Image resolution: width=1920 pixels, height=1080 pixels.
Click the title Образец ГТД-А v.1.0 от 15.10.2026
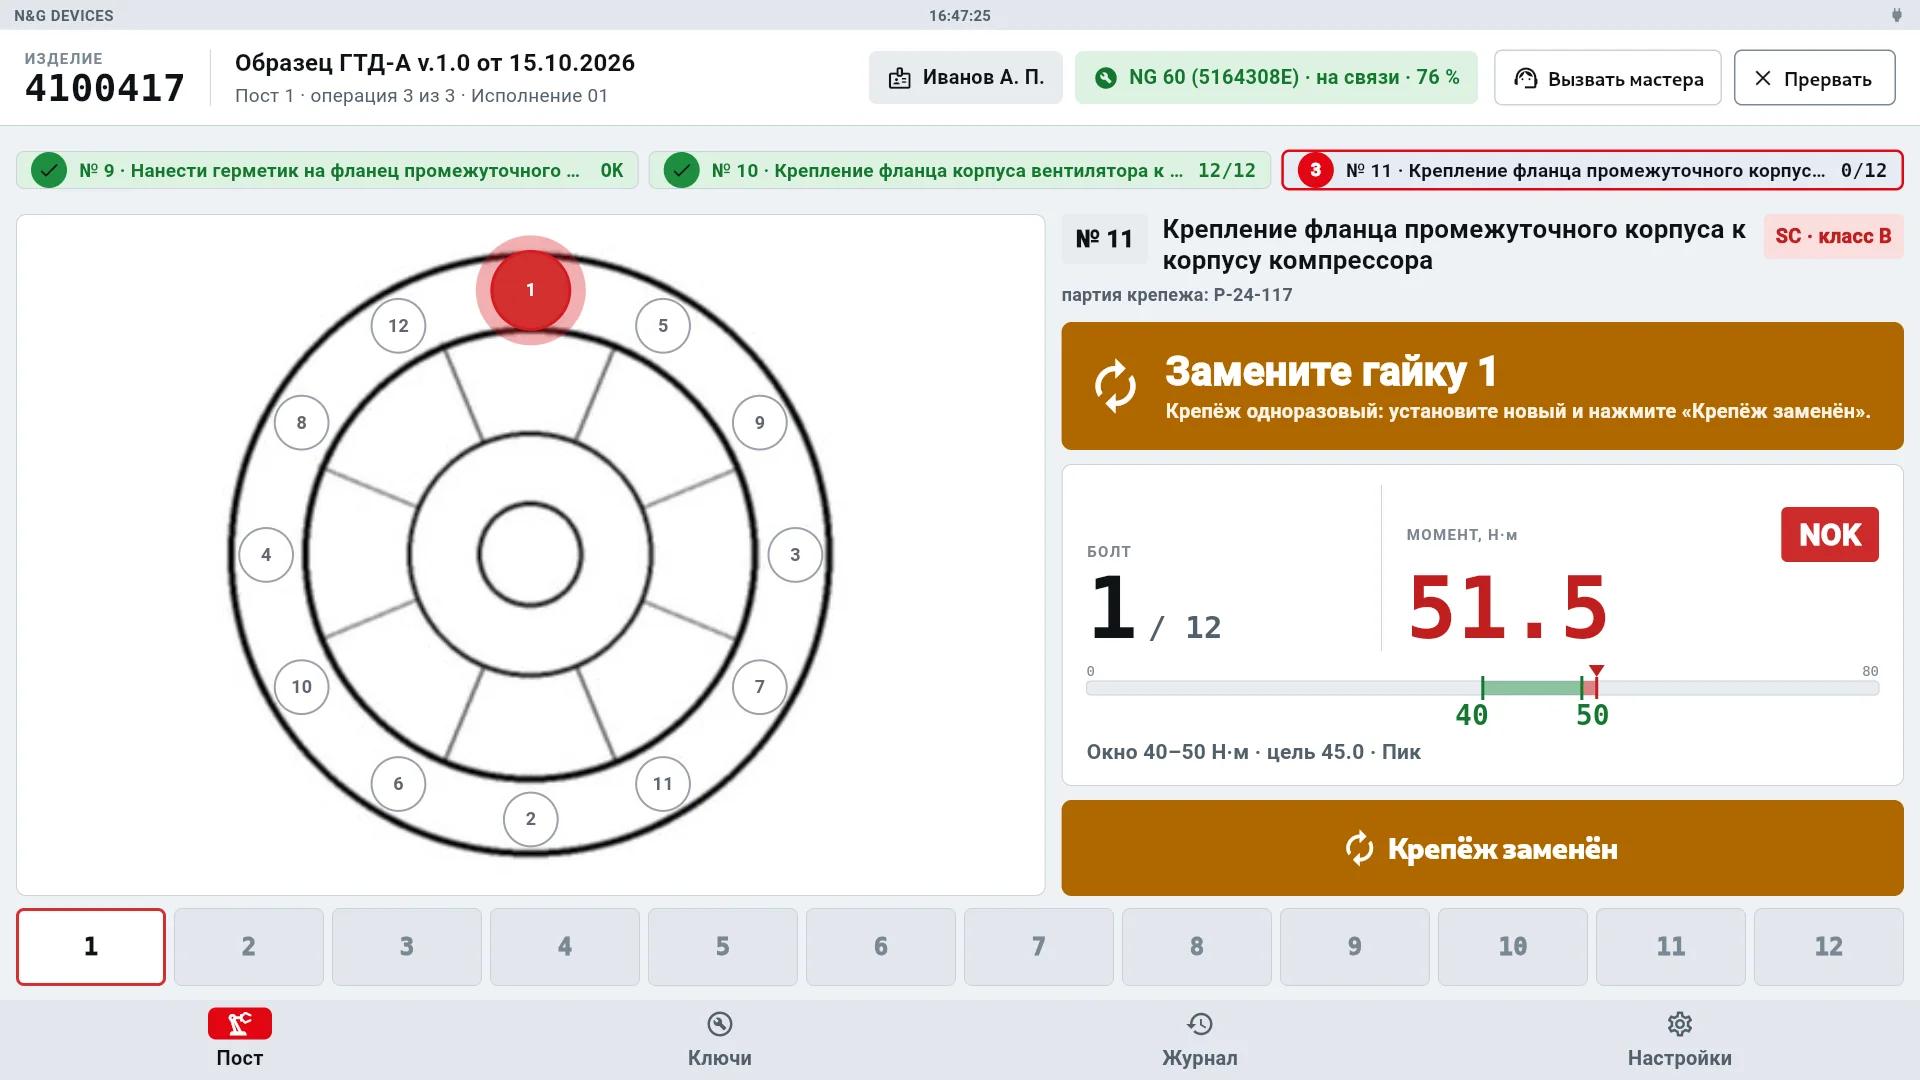[x=435, y=63]
